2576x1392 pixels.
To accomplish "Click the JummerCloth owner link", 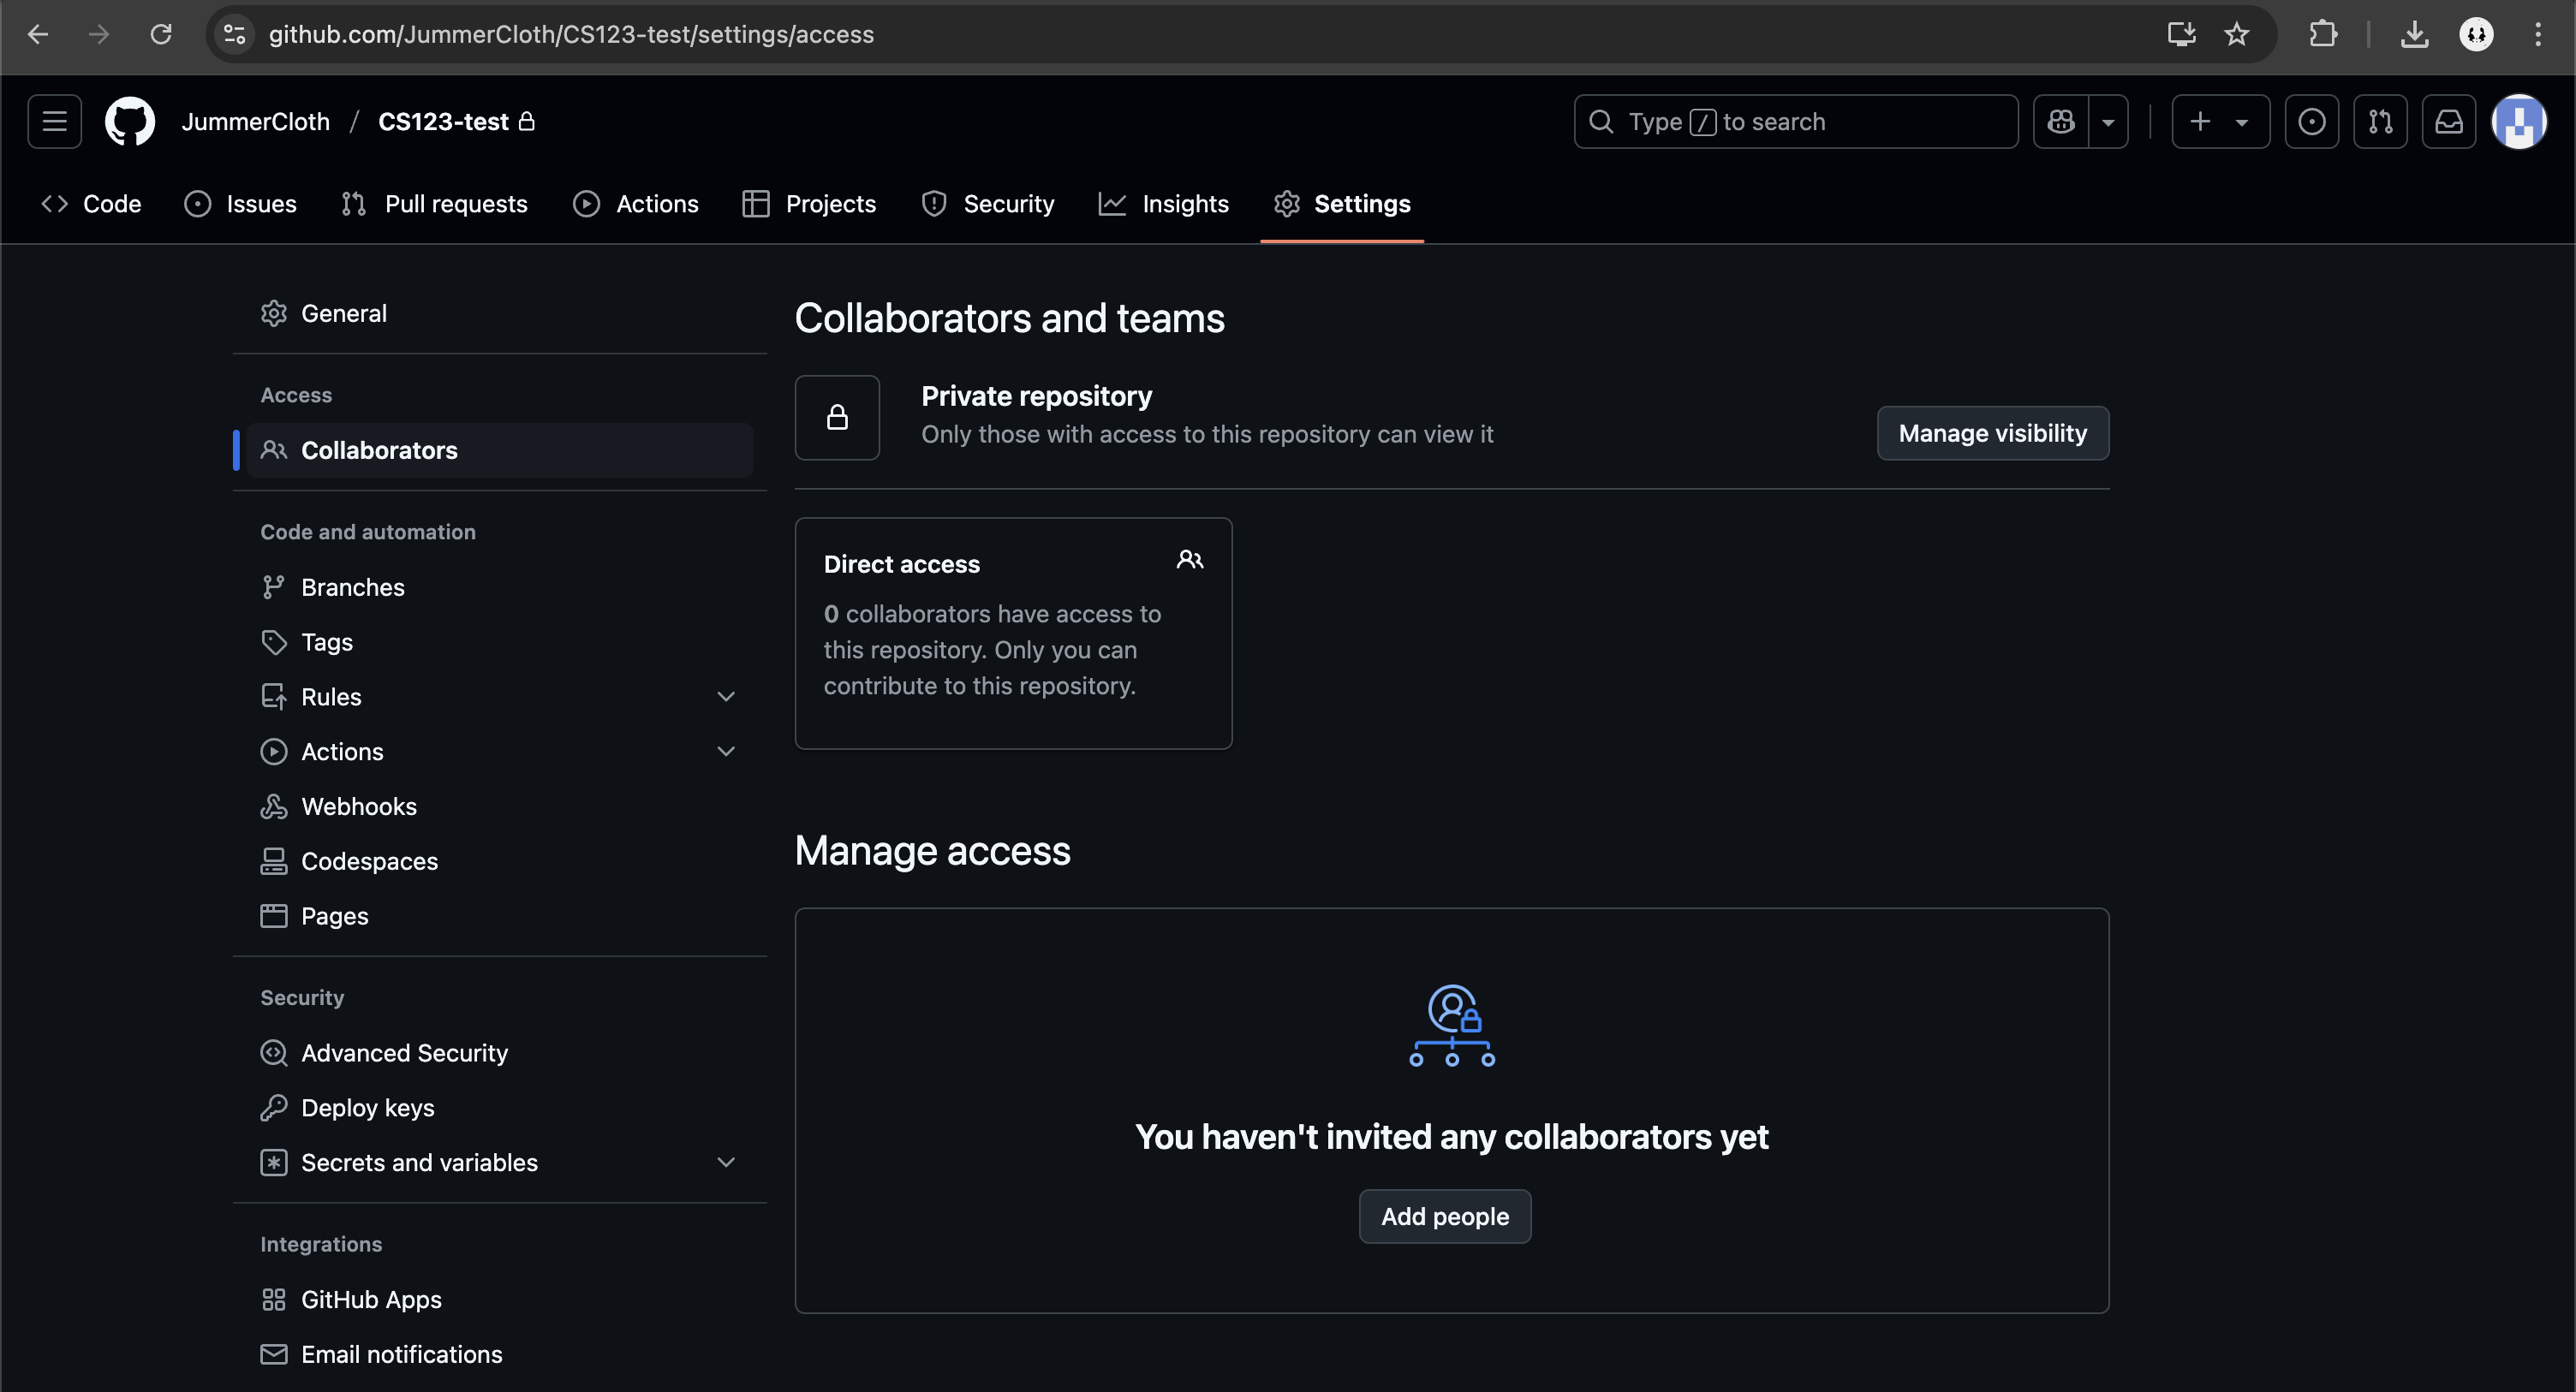I will tap(255, 121).
